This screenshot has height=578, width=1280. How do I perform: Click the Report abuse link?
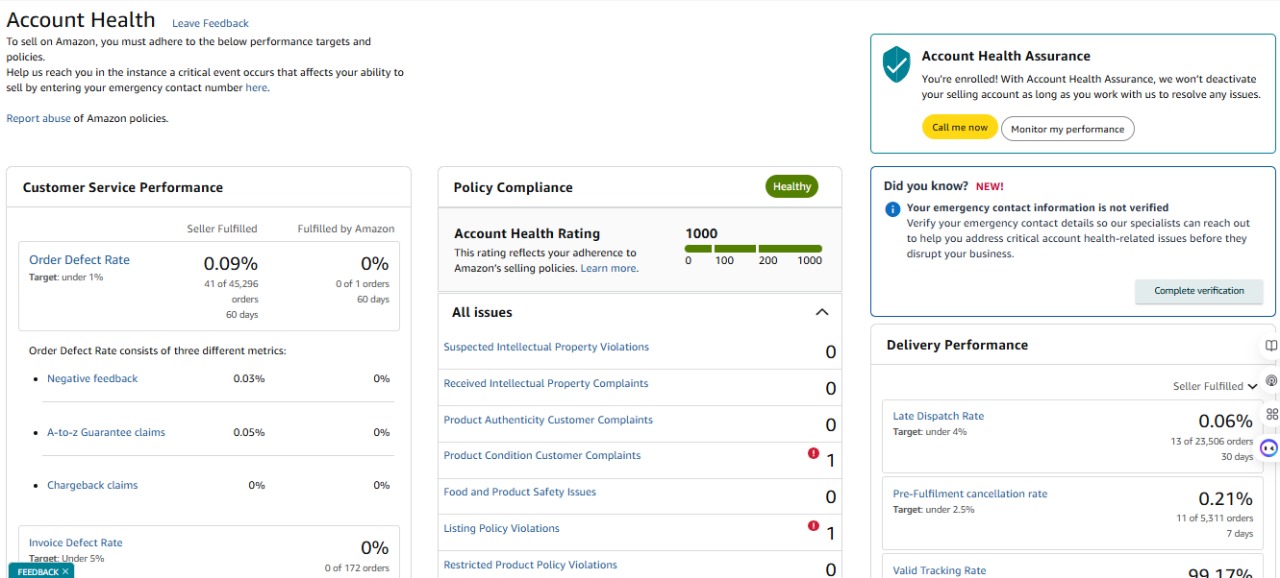pos(38,118)
